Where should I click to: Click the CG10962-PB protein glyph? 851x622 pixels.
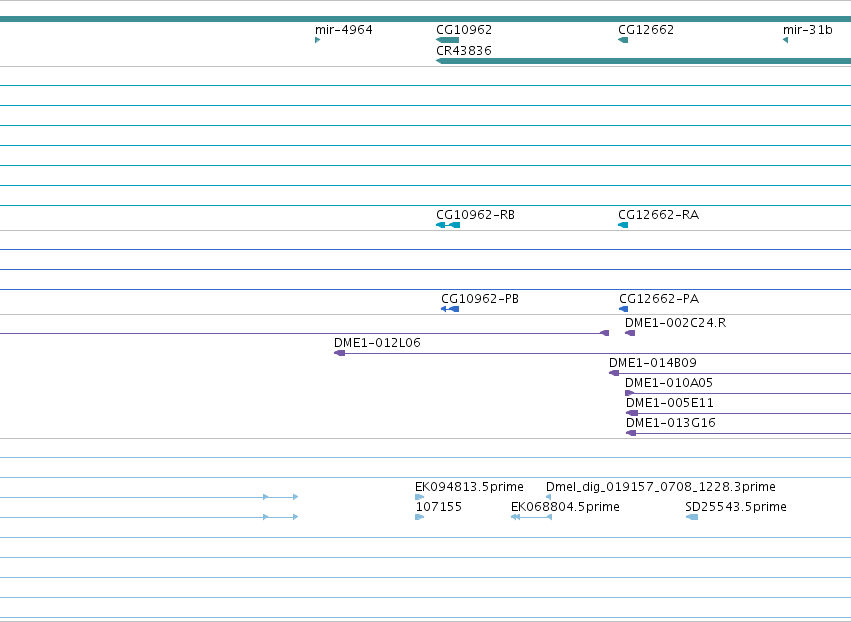coord(450,309)
